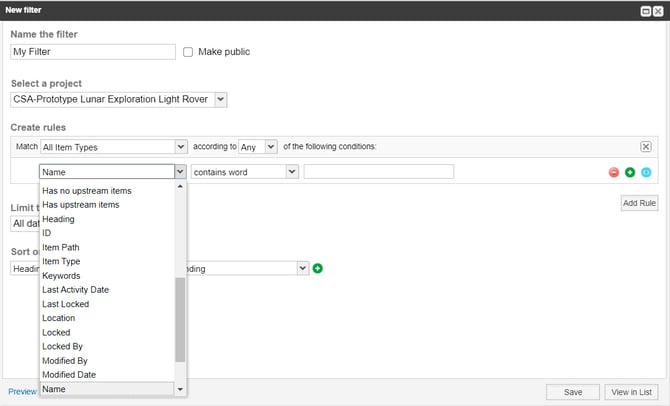Click the blue group condition icon

point(646,172)
